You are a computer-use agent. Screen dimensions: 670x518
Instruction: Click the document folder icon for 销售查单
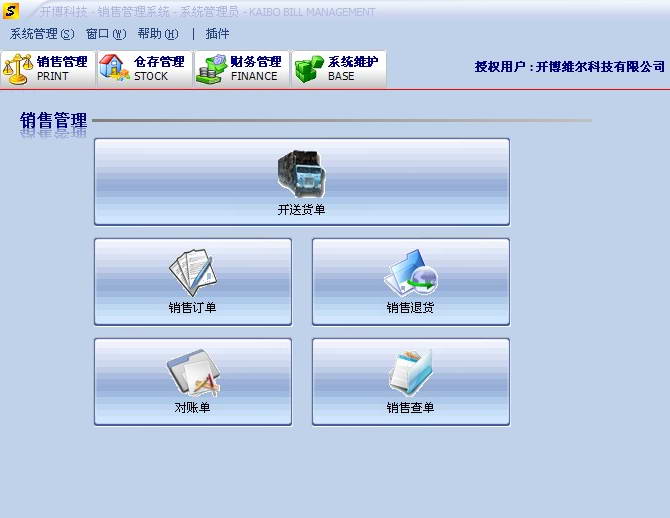click(411, 373)
